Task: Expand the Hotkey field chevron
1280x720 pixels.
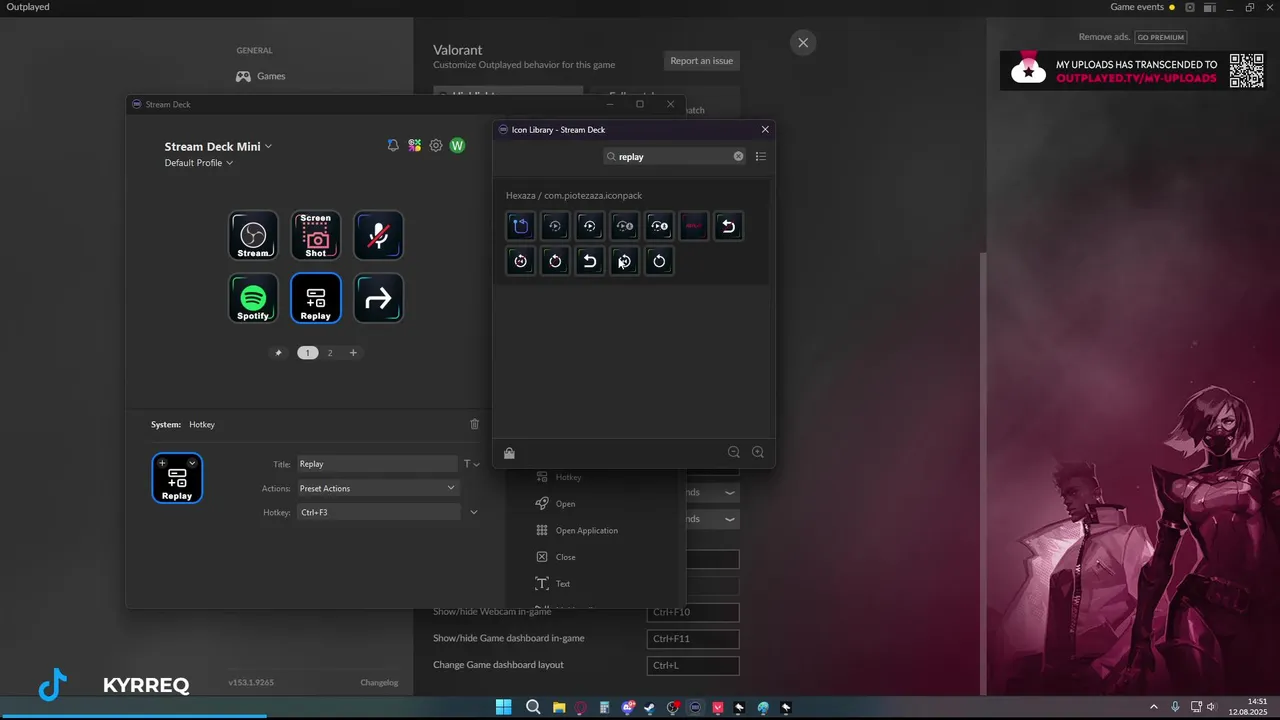Action: 474,512
